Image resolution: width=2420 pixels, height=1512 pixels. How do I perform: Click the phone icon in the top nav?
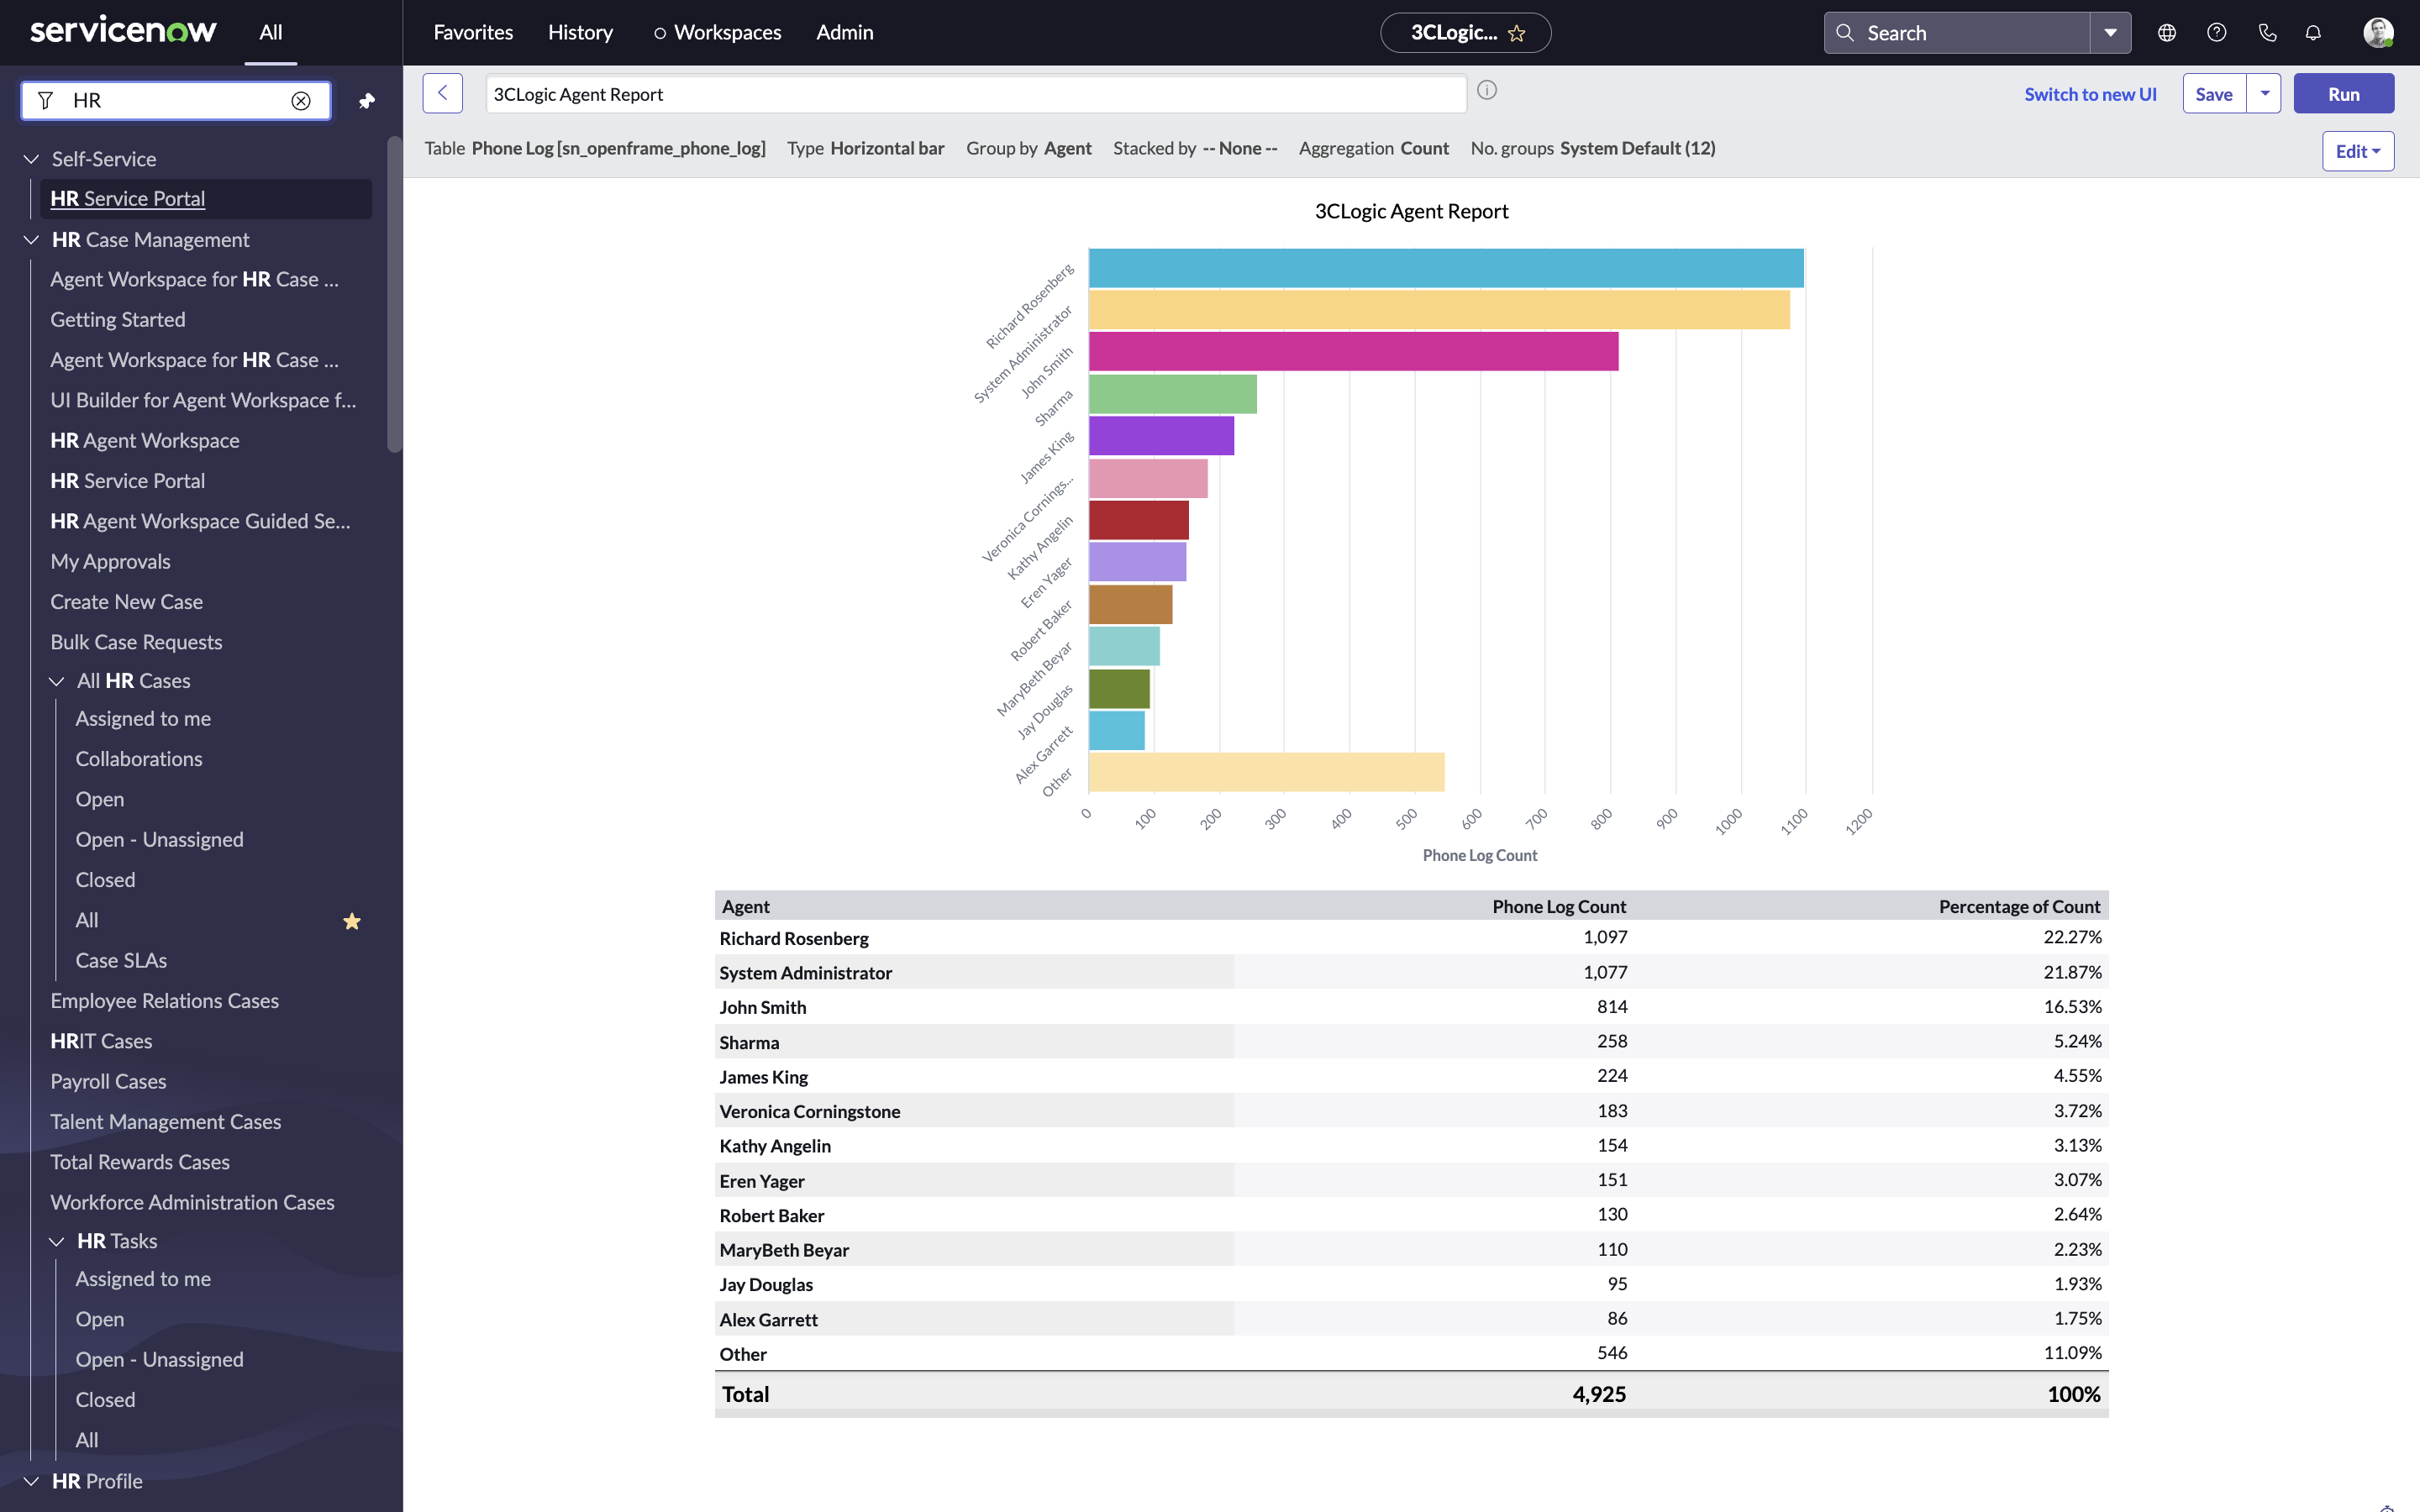coord(2269,31)
